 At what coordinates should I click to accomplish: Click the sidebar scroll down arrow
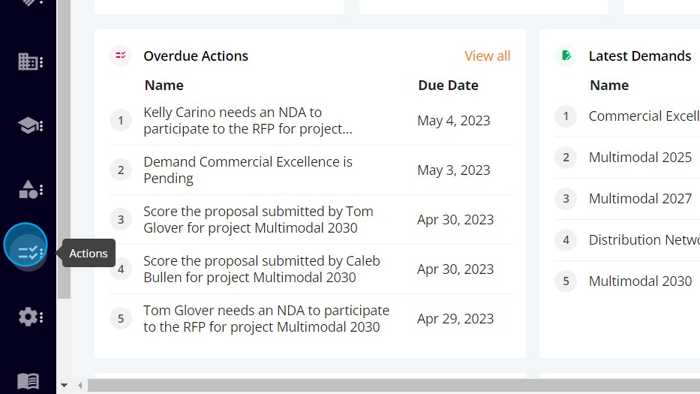point(64,385)
